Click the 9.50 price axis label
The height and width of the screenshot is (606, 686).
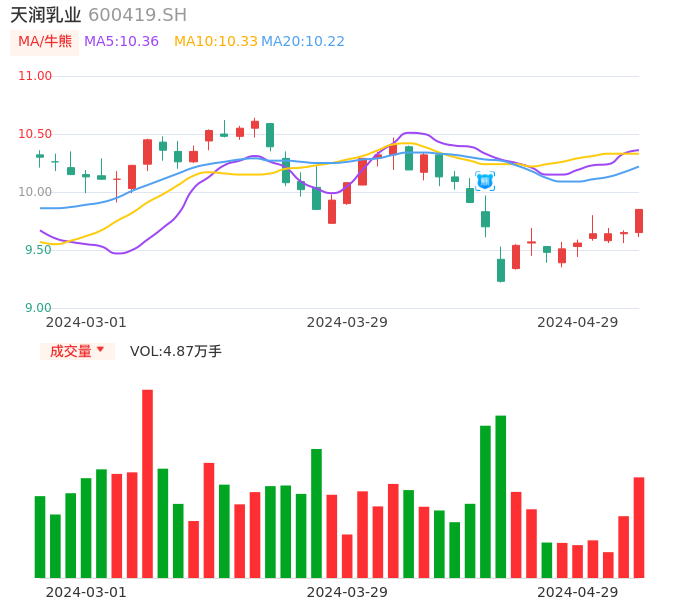(x=38, y=250)
